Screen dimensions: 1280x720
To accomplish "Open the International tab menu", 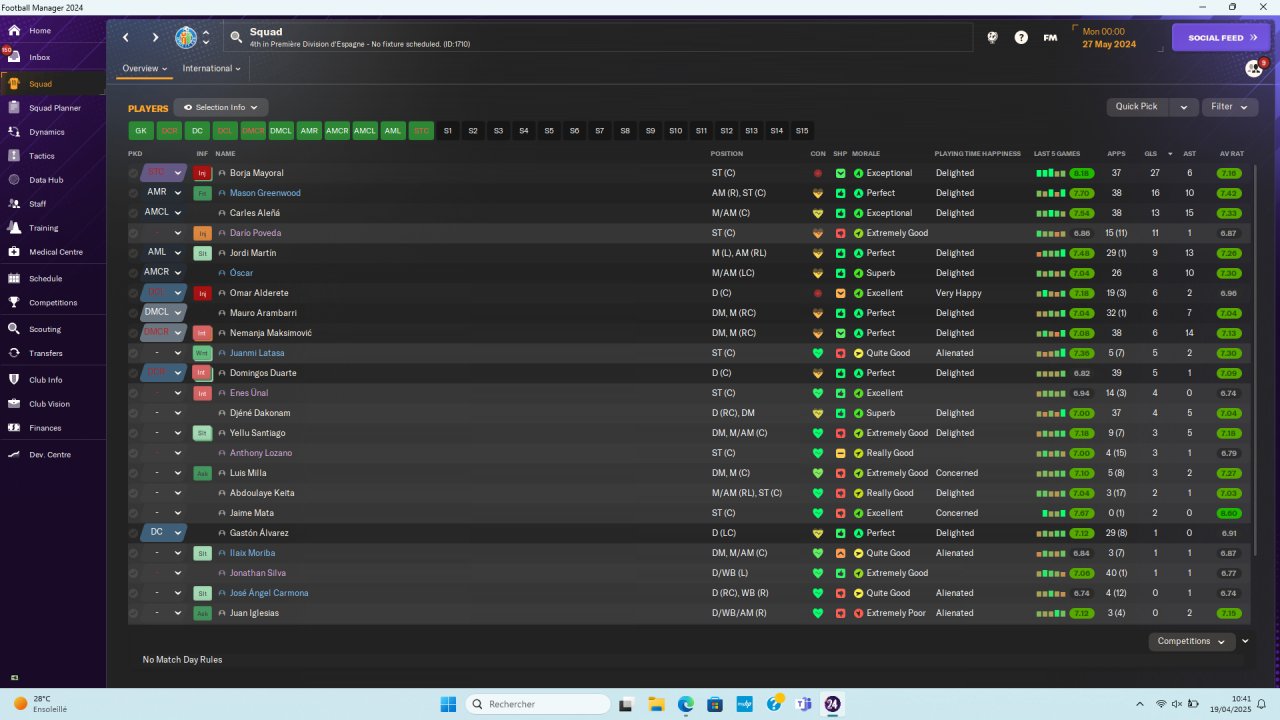I will [211, 69].
